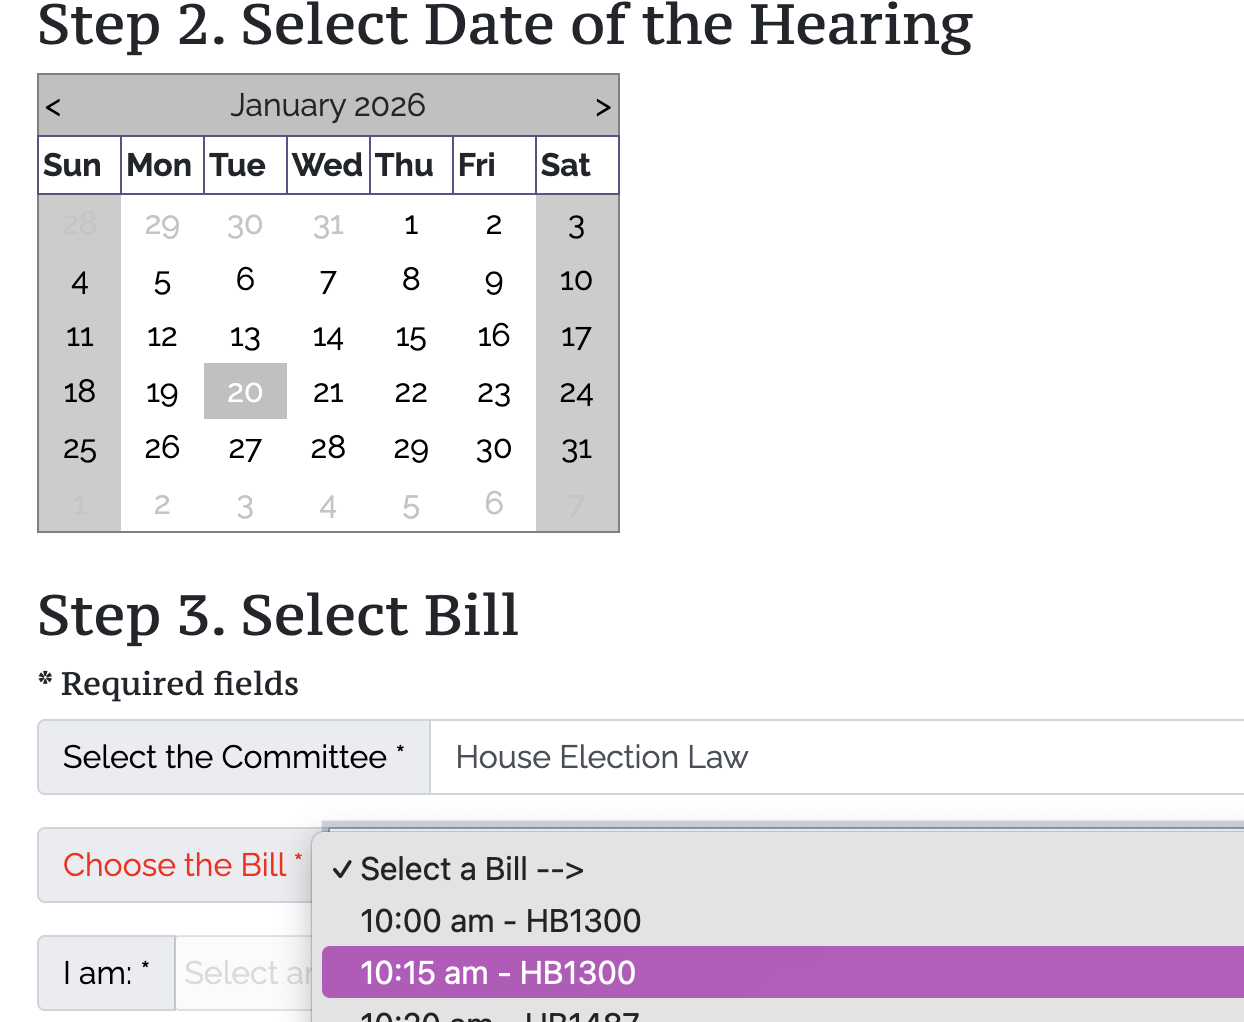The height and width of the screenshot is (1022, 1244).
Task: Choose Thursday January 8
Action: [411, 280]
